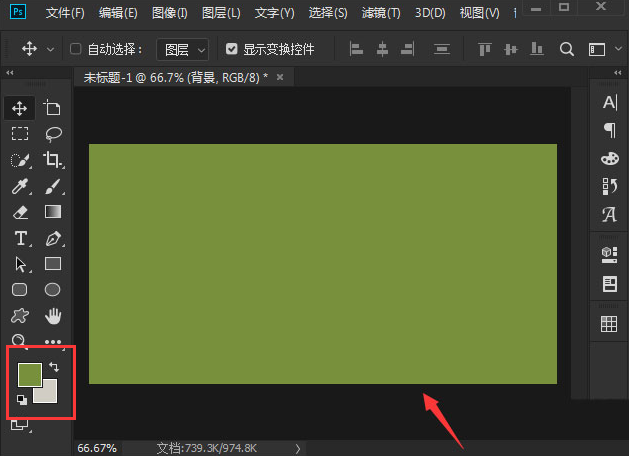The width and height of the screenshot is (629, 456).
Task: Activate the Crop tool
Action: pos(53,160)
